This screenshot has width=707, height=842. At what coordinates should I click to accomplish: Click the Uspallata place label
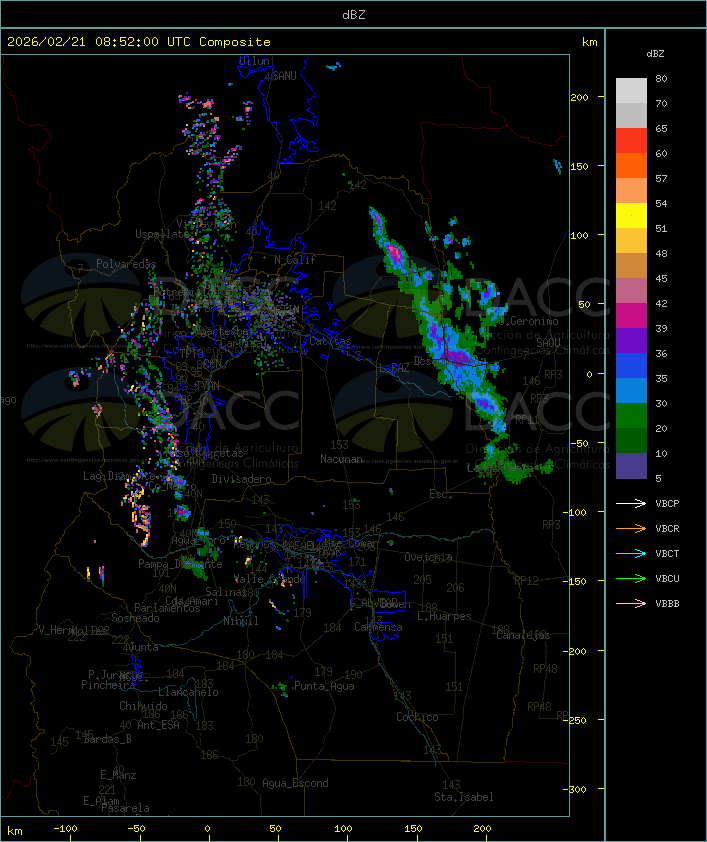pos(162,235)
